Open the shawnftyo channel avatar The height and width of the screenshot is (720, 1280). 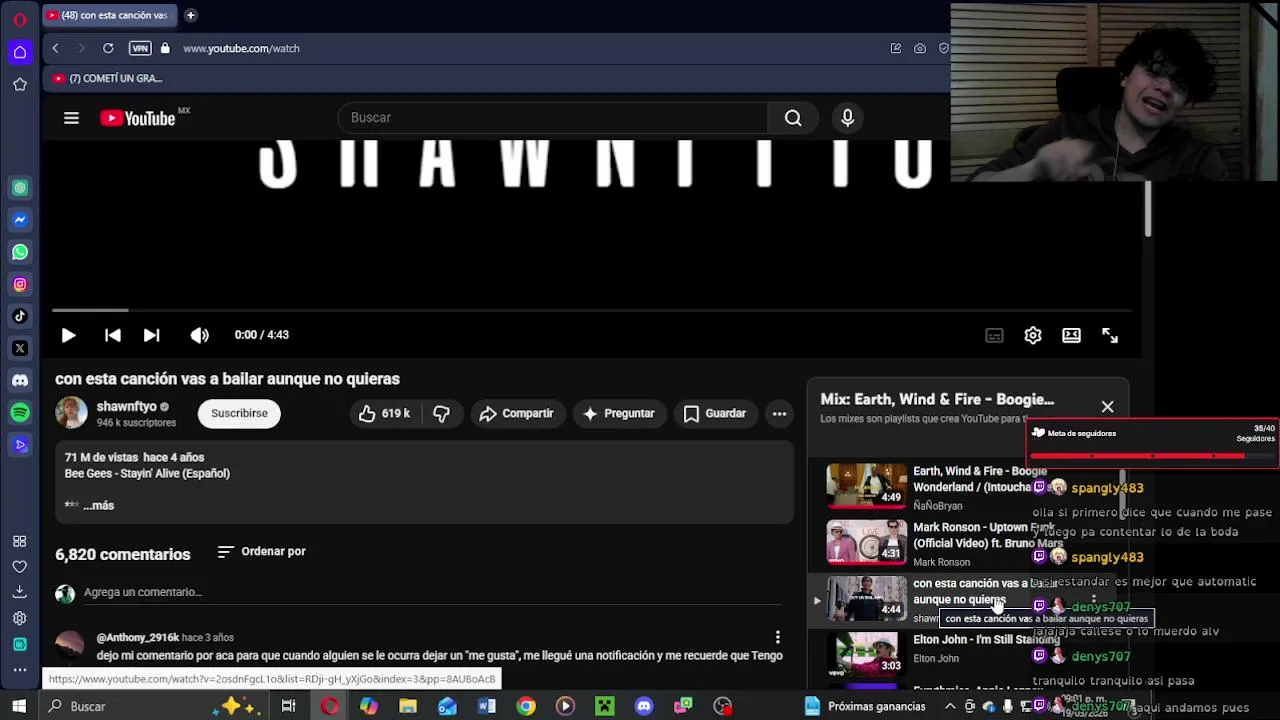(71, 413)
